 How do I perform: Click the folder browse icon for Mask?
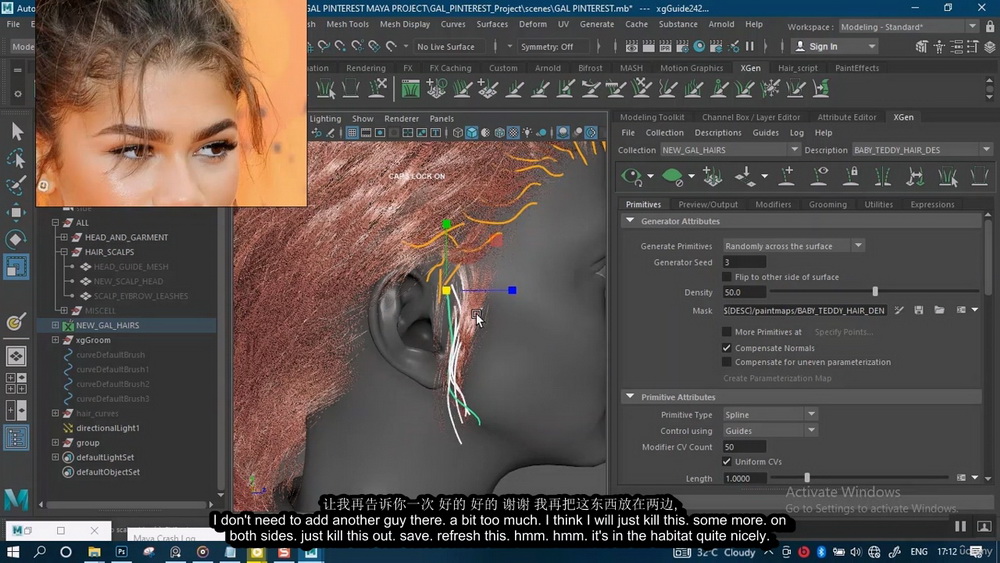click(939, 310)
